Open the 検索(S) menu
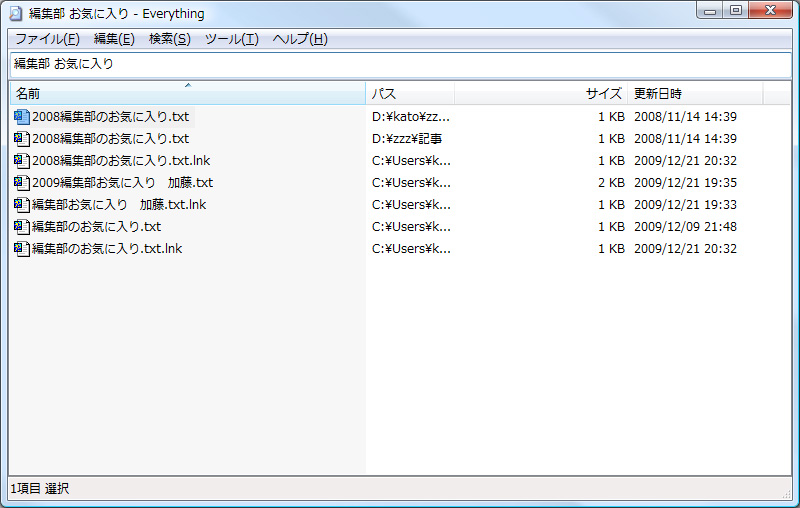The image size is (800, 508). tap(170, 39)
